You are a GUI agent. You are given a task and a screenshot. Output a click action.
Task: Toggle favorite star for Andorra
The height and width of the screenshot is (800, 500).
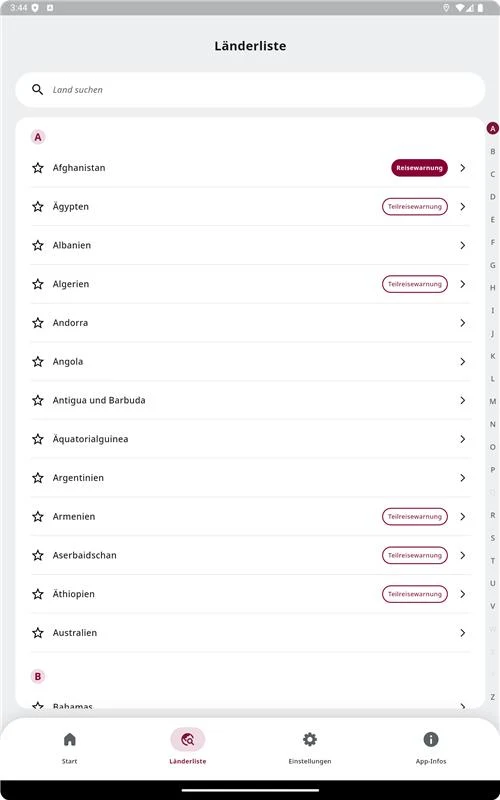[x=38, y=323]
